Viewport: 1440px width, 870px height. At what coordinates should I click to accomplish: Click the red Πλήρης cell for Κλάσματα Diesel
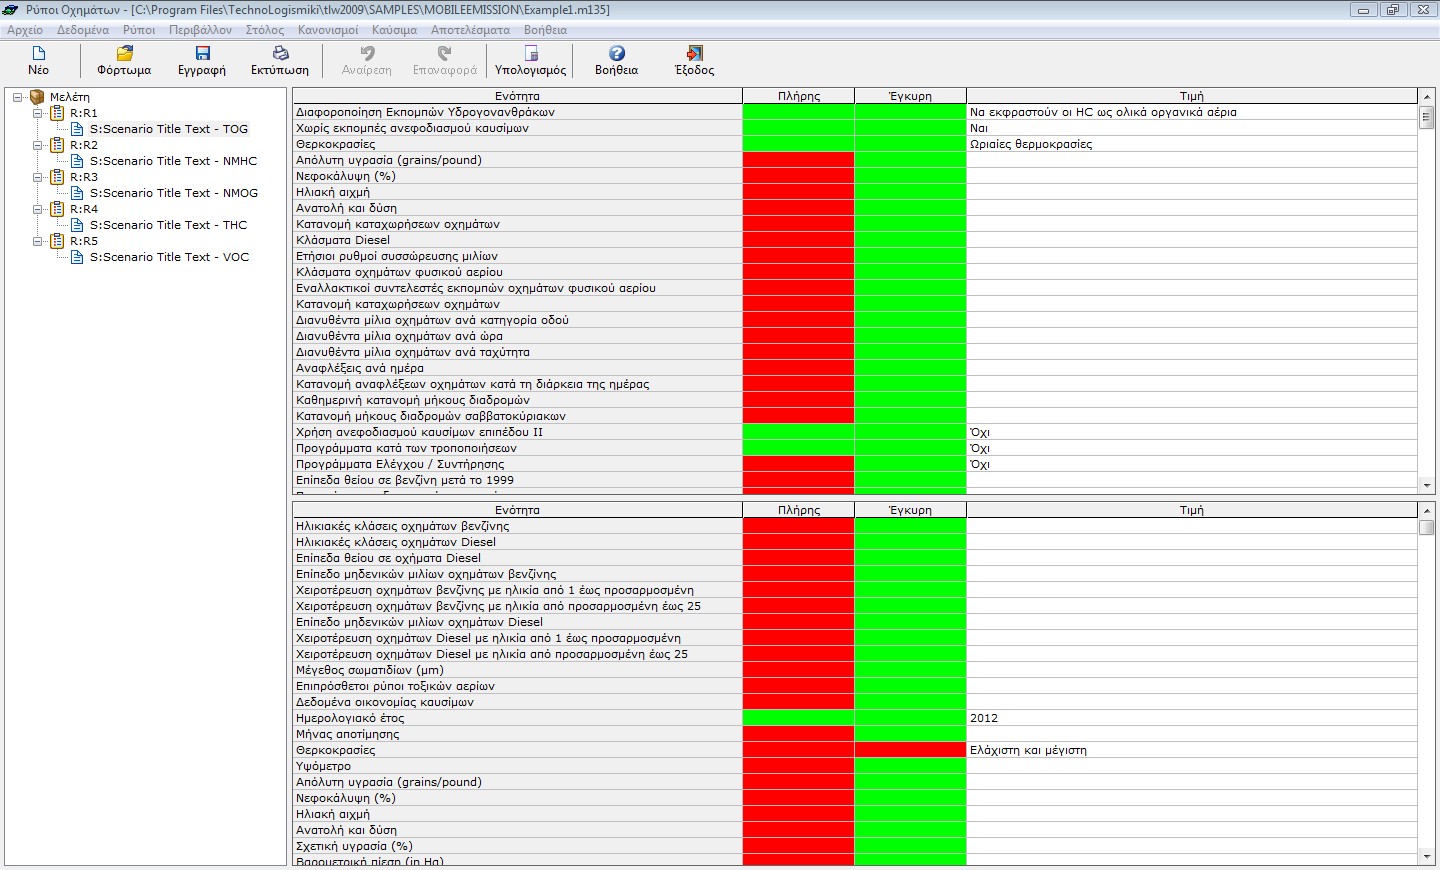pyautogui.click(x=798, y=240)
